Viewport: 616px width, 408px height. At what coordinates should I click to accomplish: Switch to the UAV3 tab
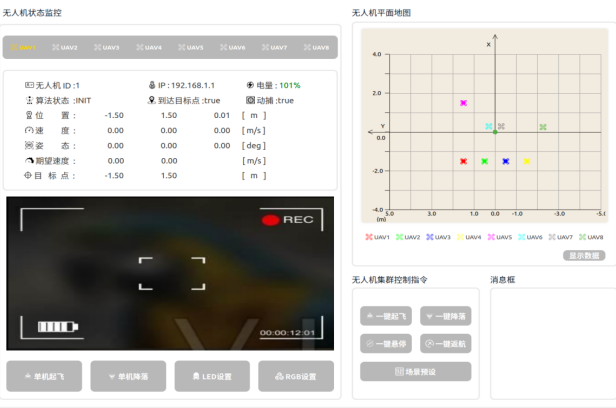[106, 48]
